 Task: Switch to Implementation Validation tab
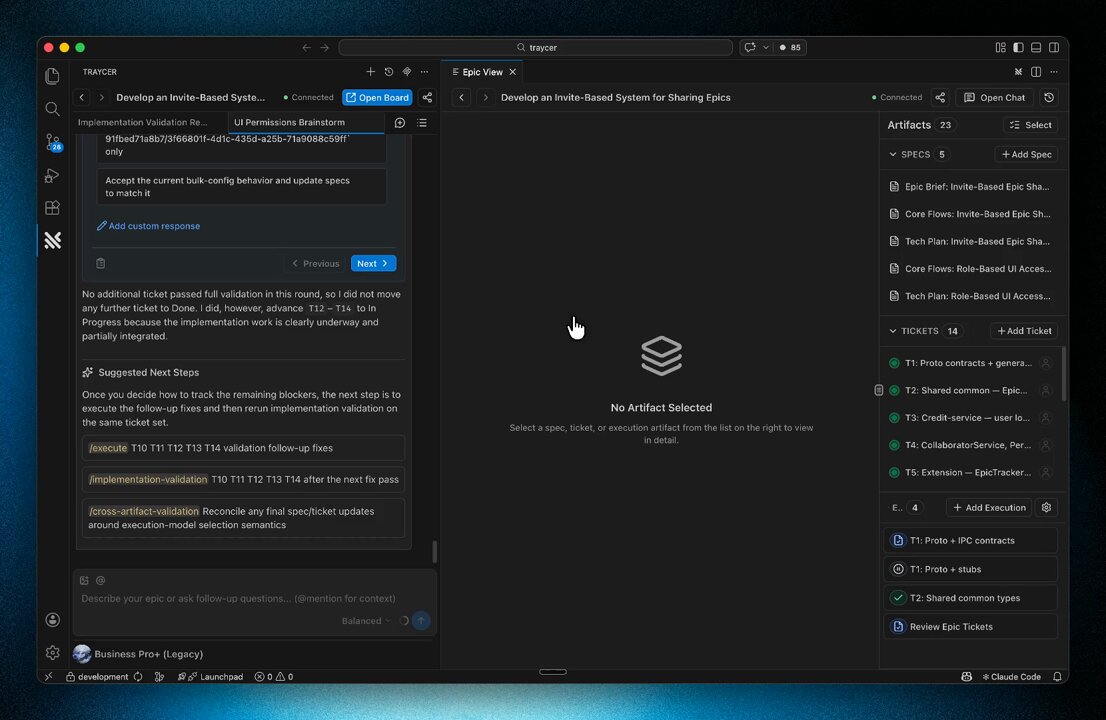click(142, 122)
